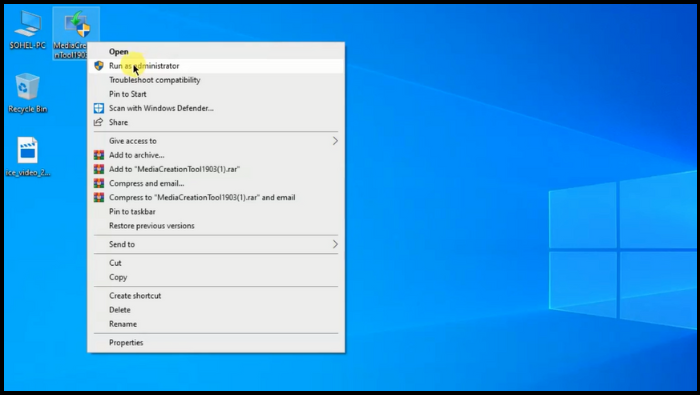Open the Send to entry
This screenshot has height=395, width=700.
(216, 244)
